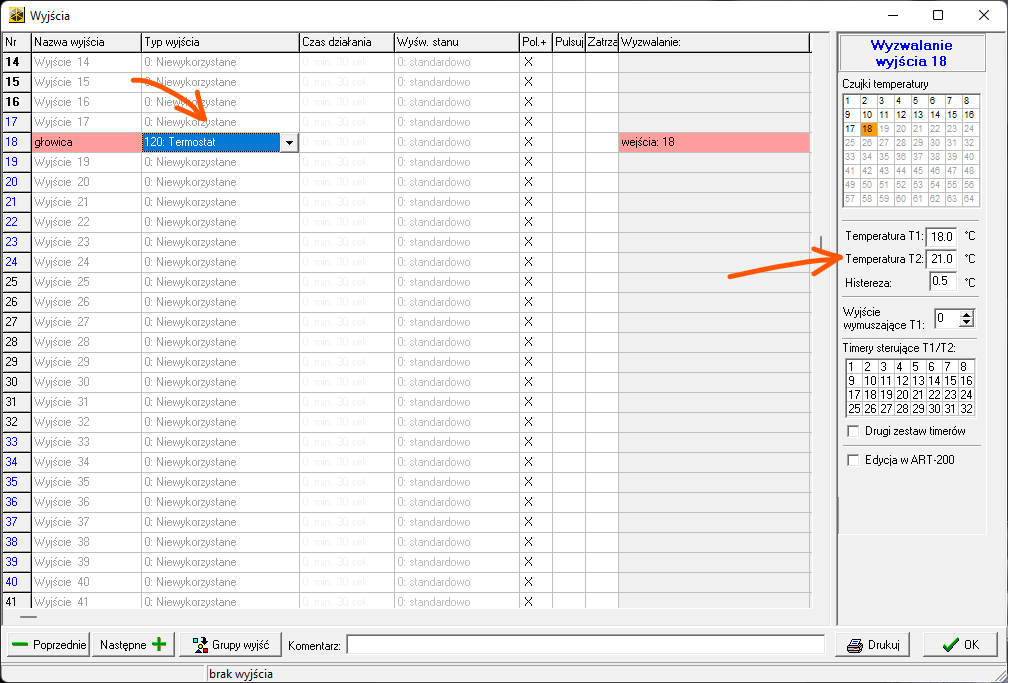Viewport: 1009px width, 683px height.
Task: Toggle Pulsuj cell for row 18
Action: tap(568, 142)
